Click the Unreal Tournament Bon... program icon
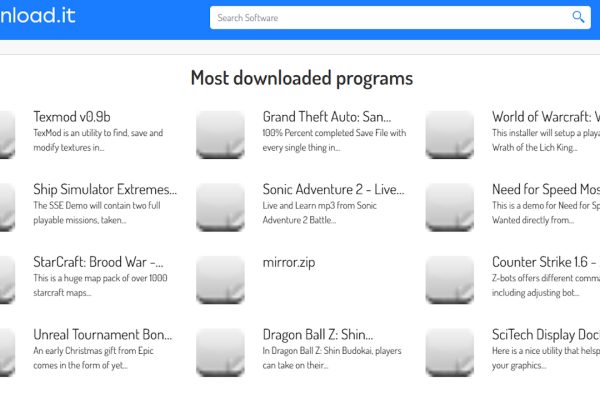Viewport: 600px width, 400px height. (x=7, y=353)
